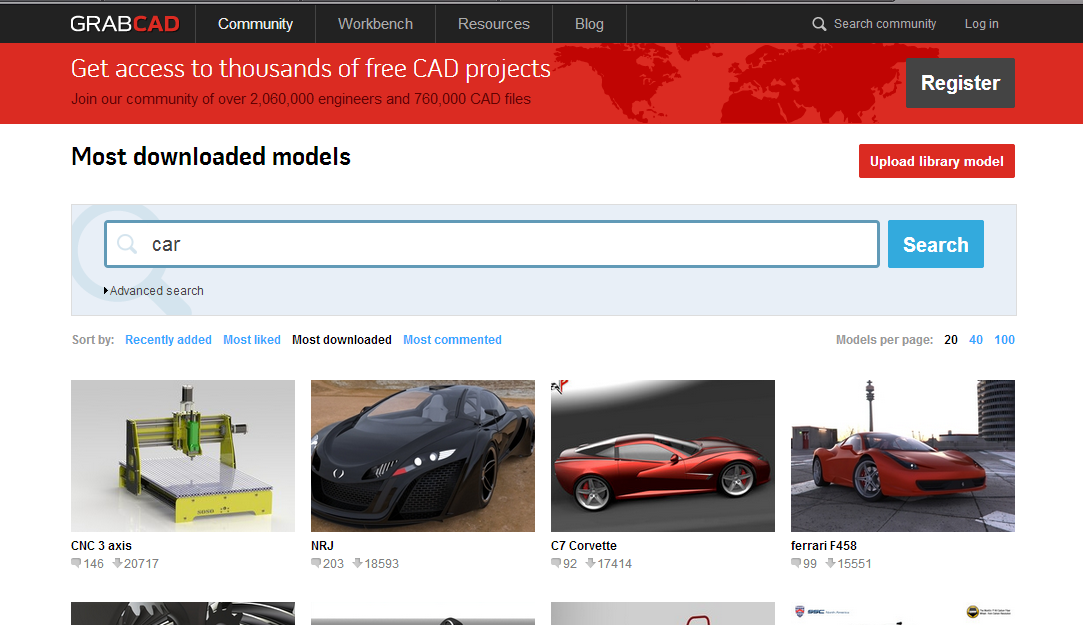Select the Most downloaded sort option
1083x625 pixels.
pos(342,340)
